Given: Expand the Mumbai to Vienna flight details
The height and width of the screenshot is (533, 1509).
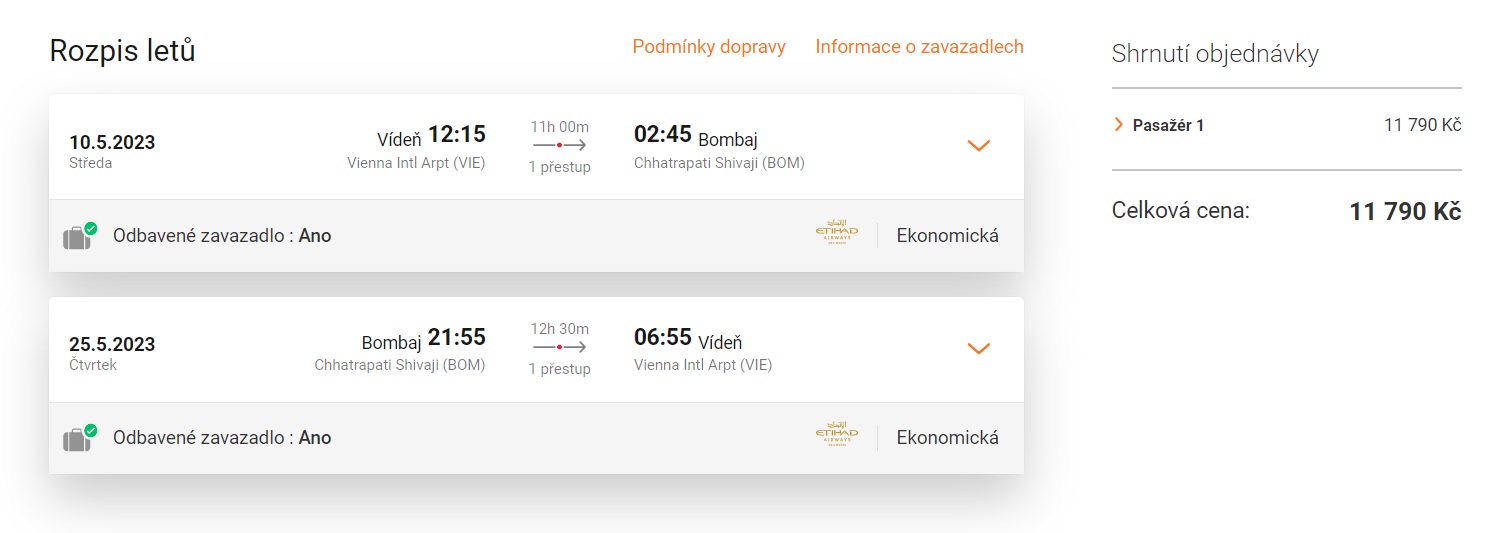Looking at the screenshot, I should [x=978, y=348].
